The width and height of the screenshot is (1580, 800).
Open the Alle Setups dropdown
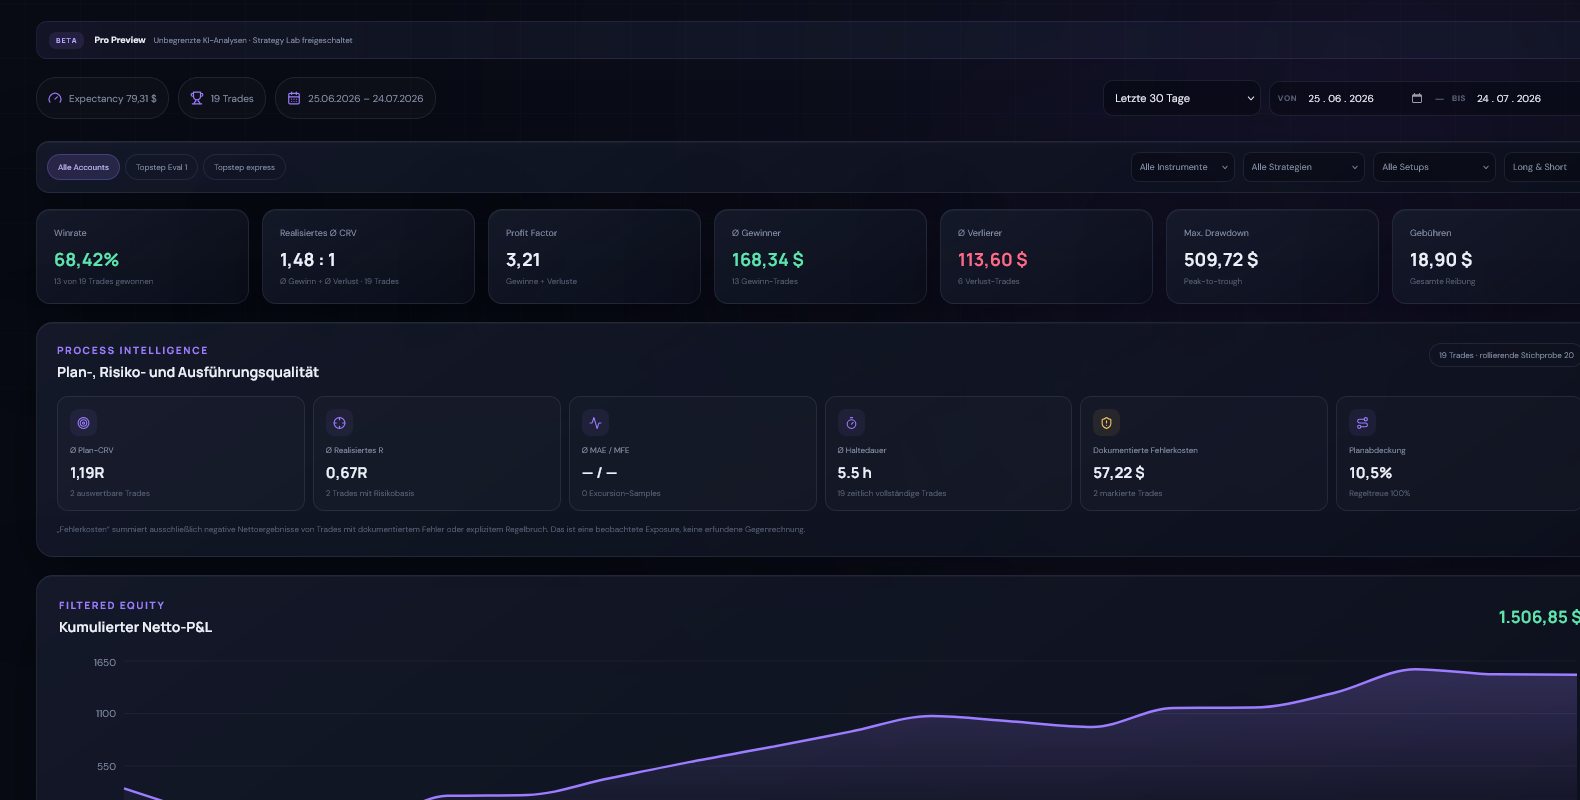(x=1435, y=167)
